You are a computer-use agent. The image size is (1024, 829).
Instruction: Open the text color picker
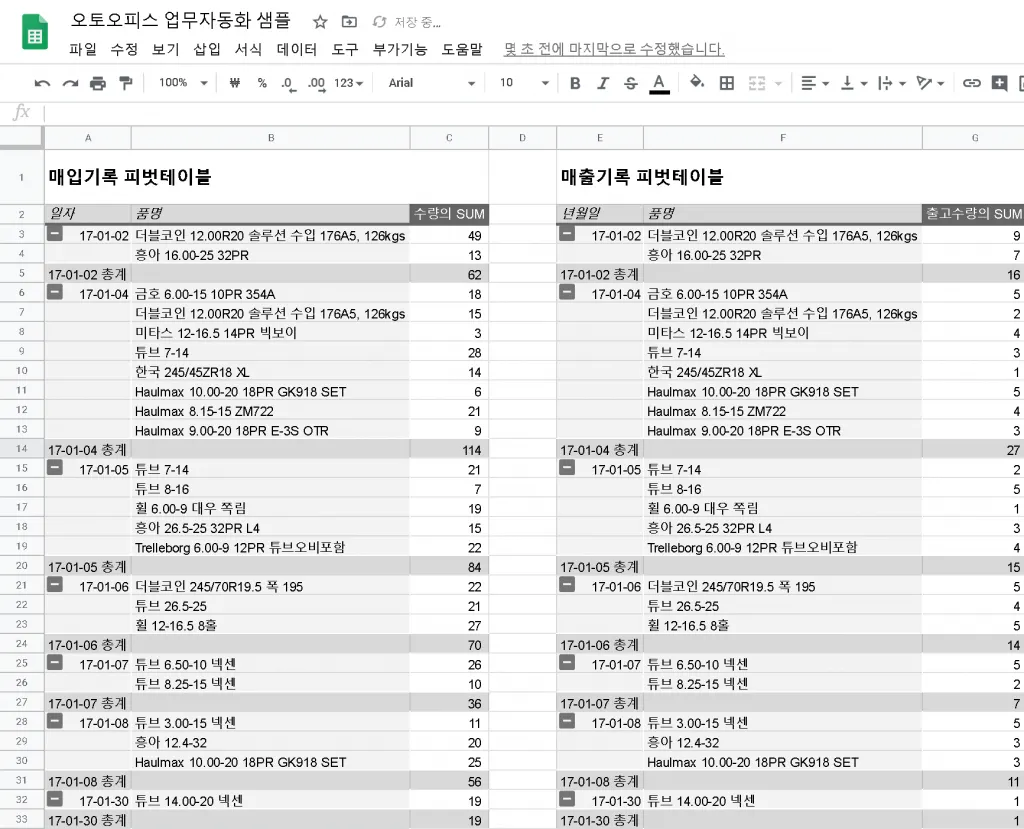coord(659,84)
